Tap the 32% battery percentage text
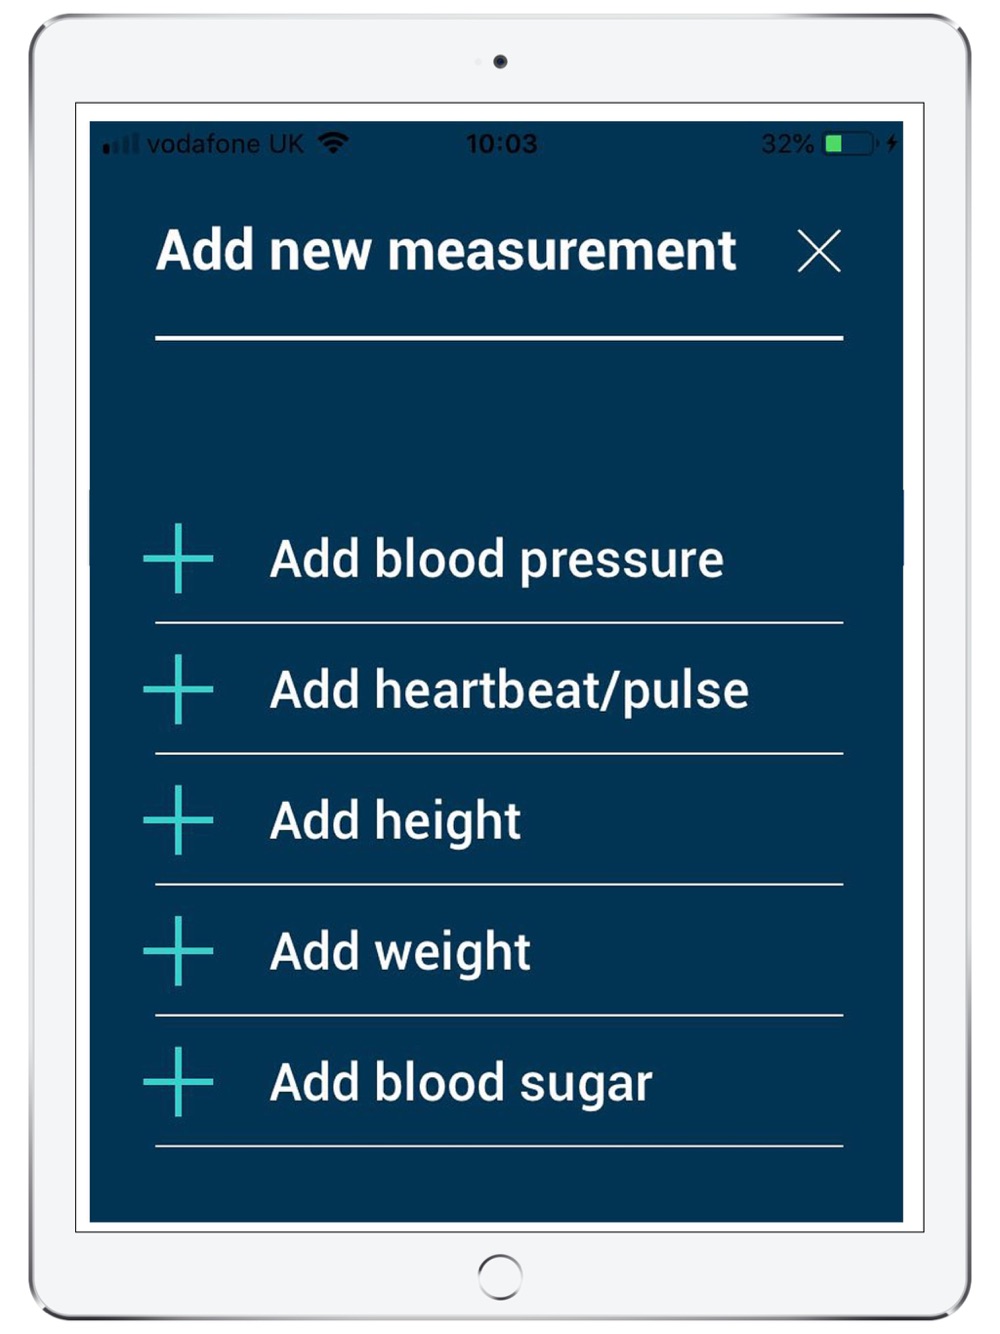The height and width of the screenshot is (1334, 1000). coord(787,144)
